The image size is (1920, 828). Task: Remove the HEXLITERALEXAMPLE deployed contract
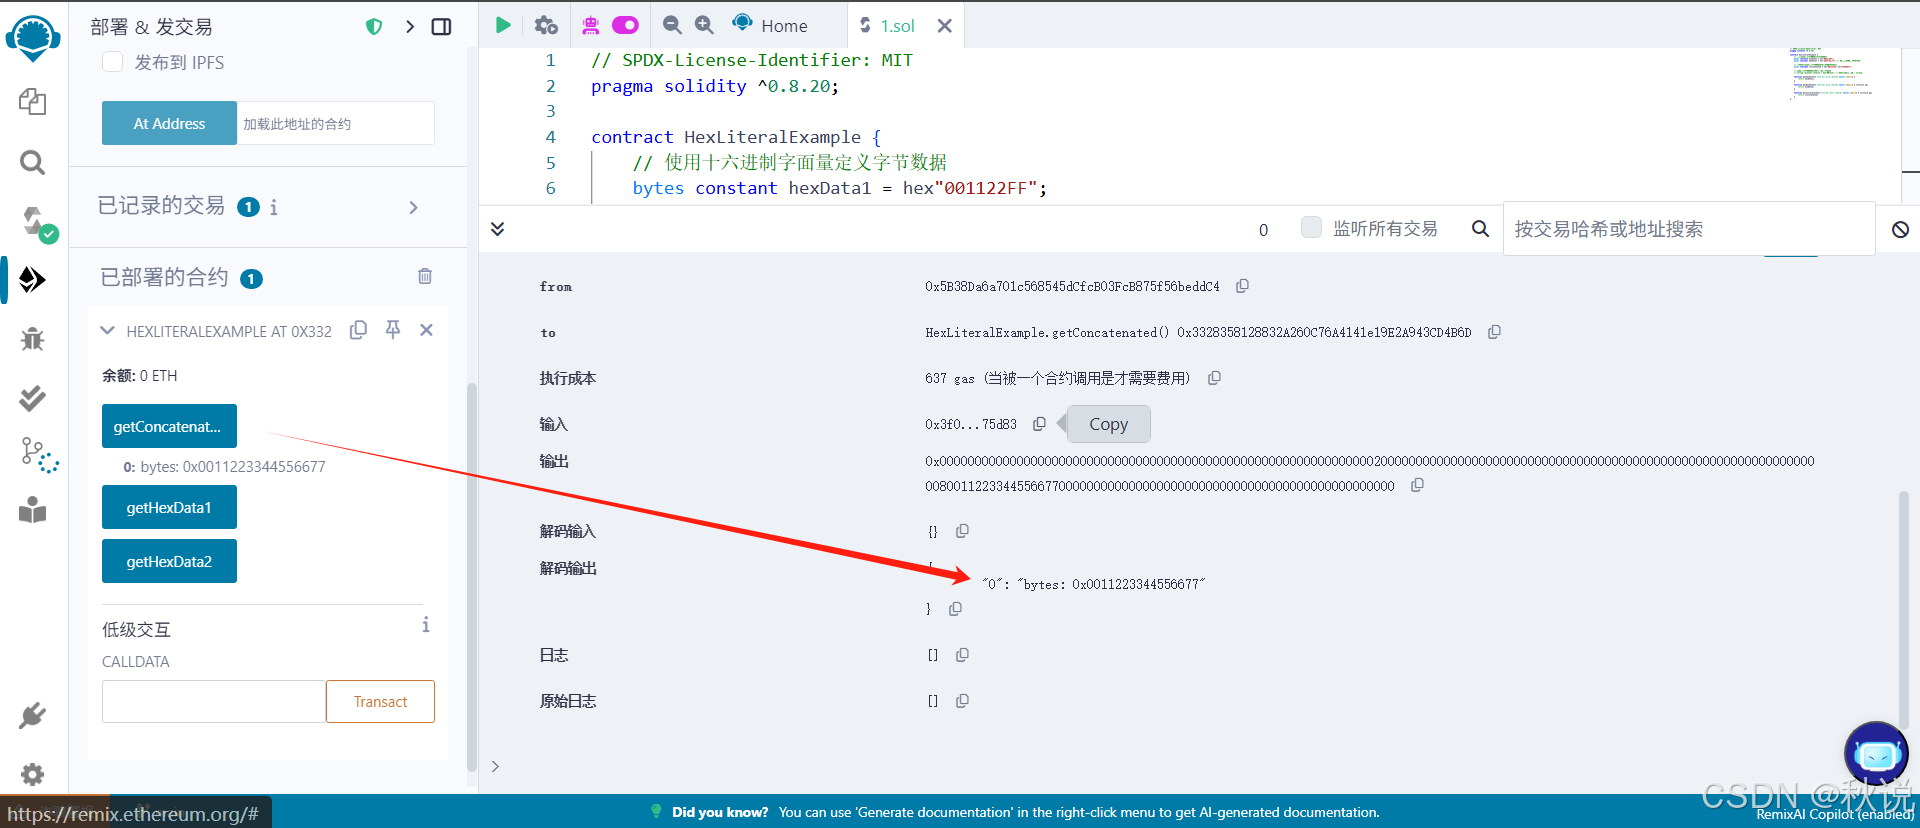[x=426, y=330]
